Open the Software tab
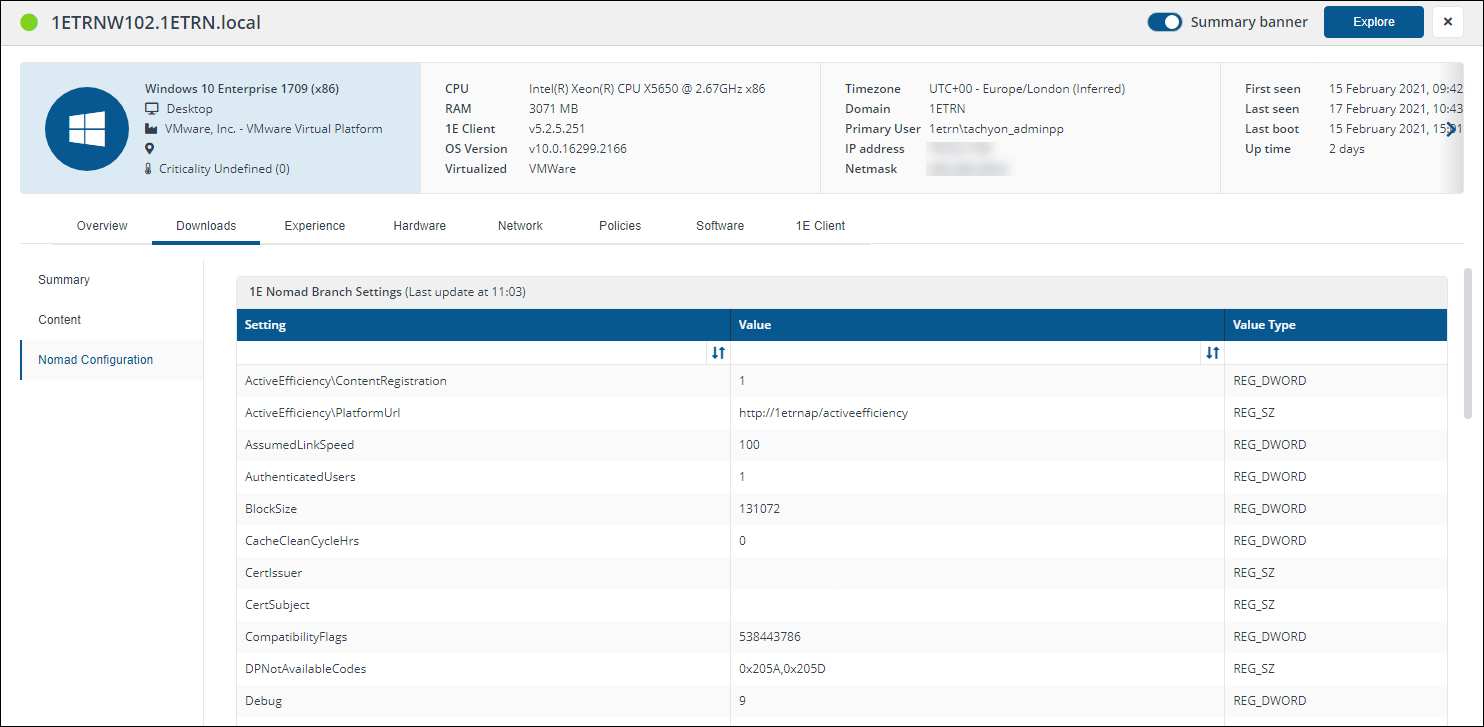Screen dimensions: 1484x727 [720, 226]
